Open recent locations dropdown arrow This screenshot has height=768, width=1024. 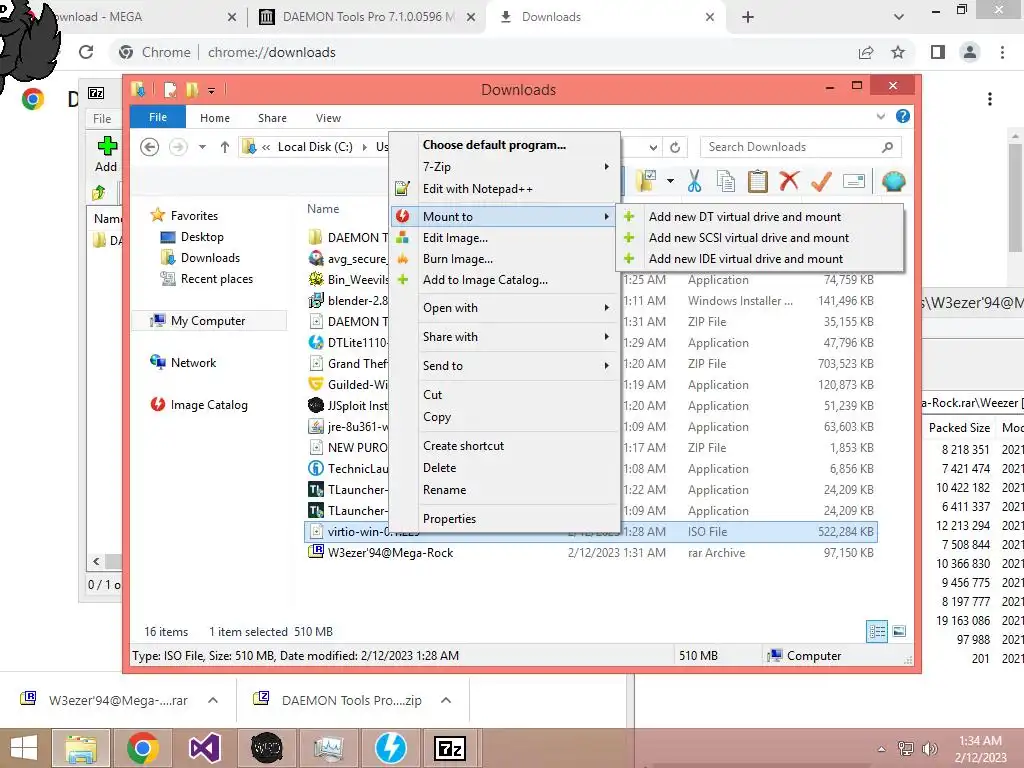(x=202, y=147)
